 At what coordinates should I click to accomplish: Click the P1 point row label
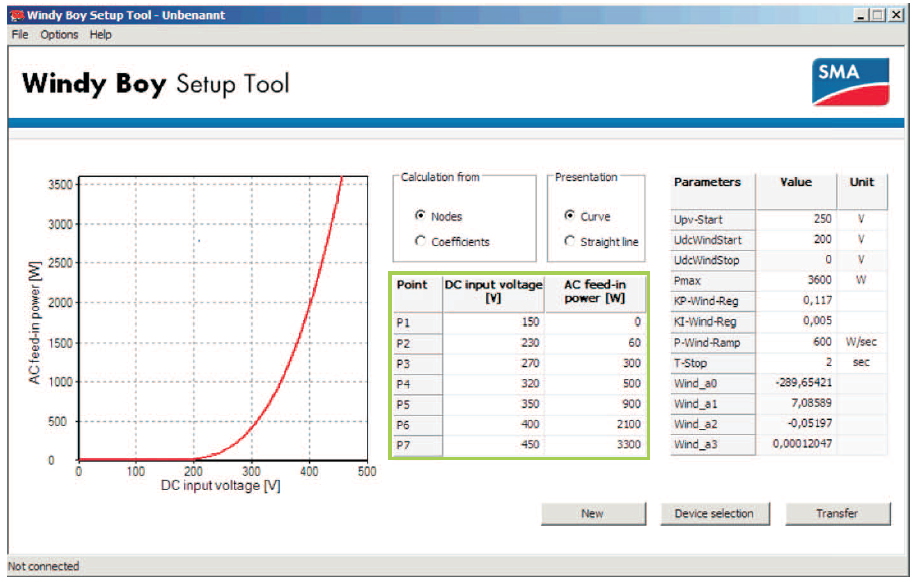417,323
